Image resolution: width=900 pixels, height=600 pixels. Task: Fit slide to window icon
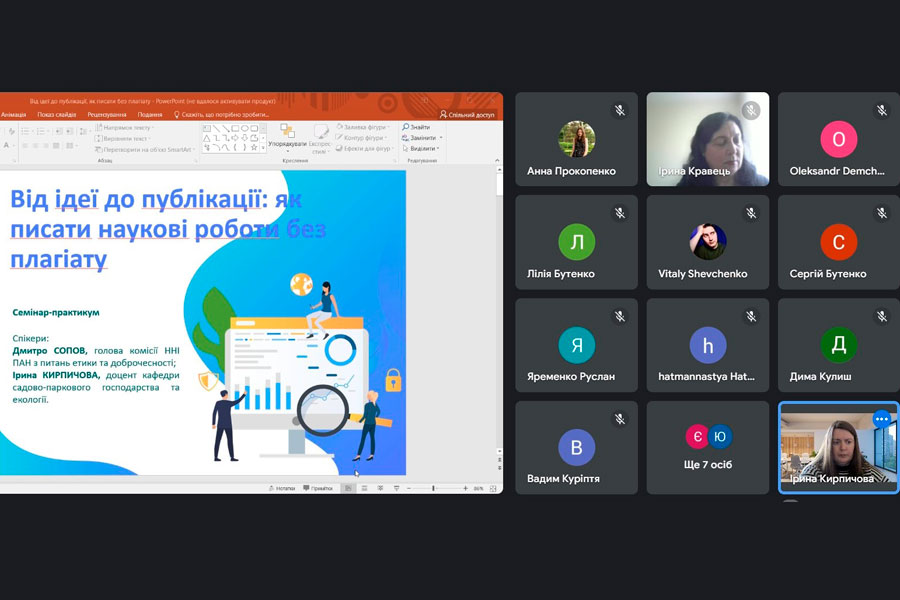[x=493, y=489]
